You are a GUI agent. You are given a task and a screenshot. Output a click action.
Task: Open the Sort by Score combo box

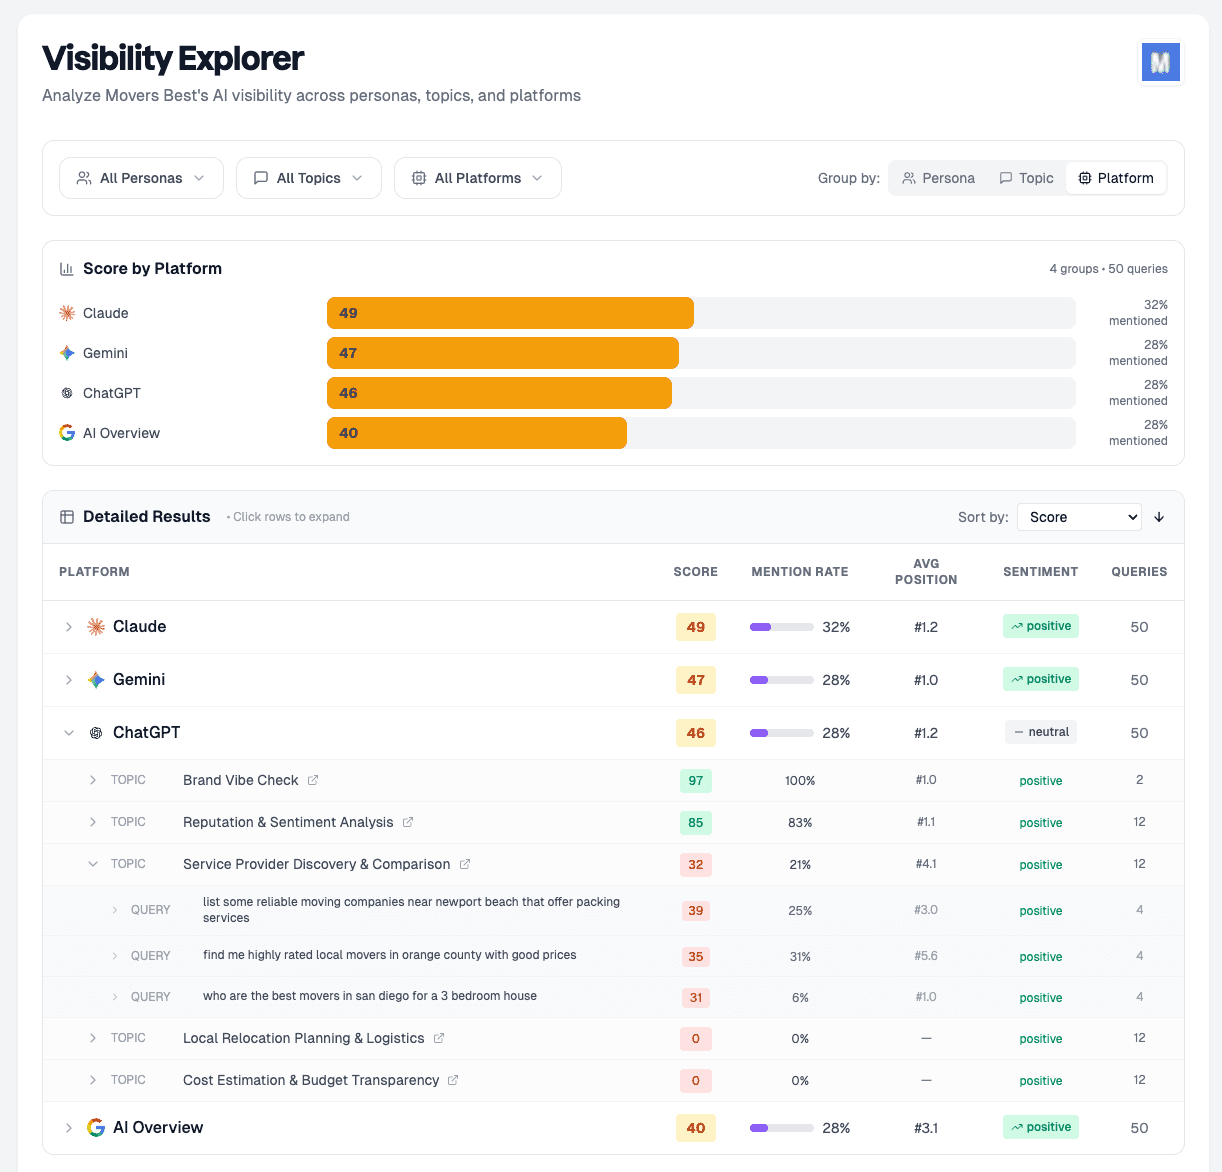pyautogui.click(x=1079, y=517)
